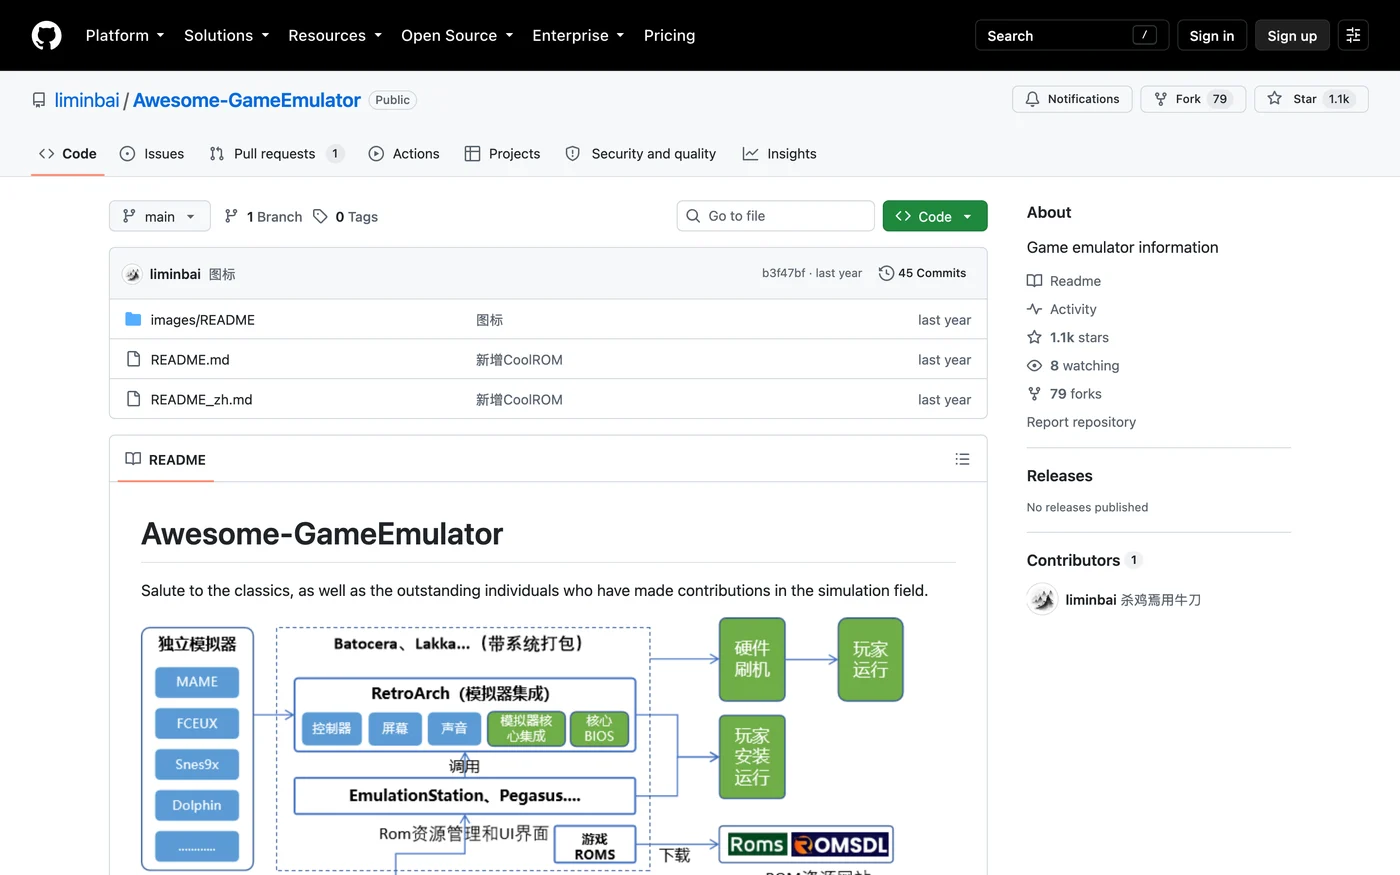Switch to the Code tab
The height and width of the screenshot is (875, 1400).
(x=68, y=153)
